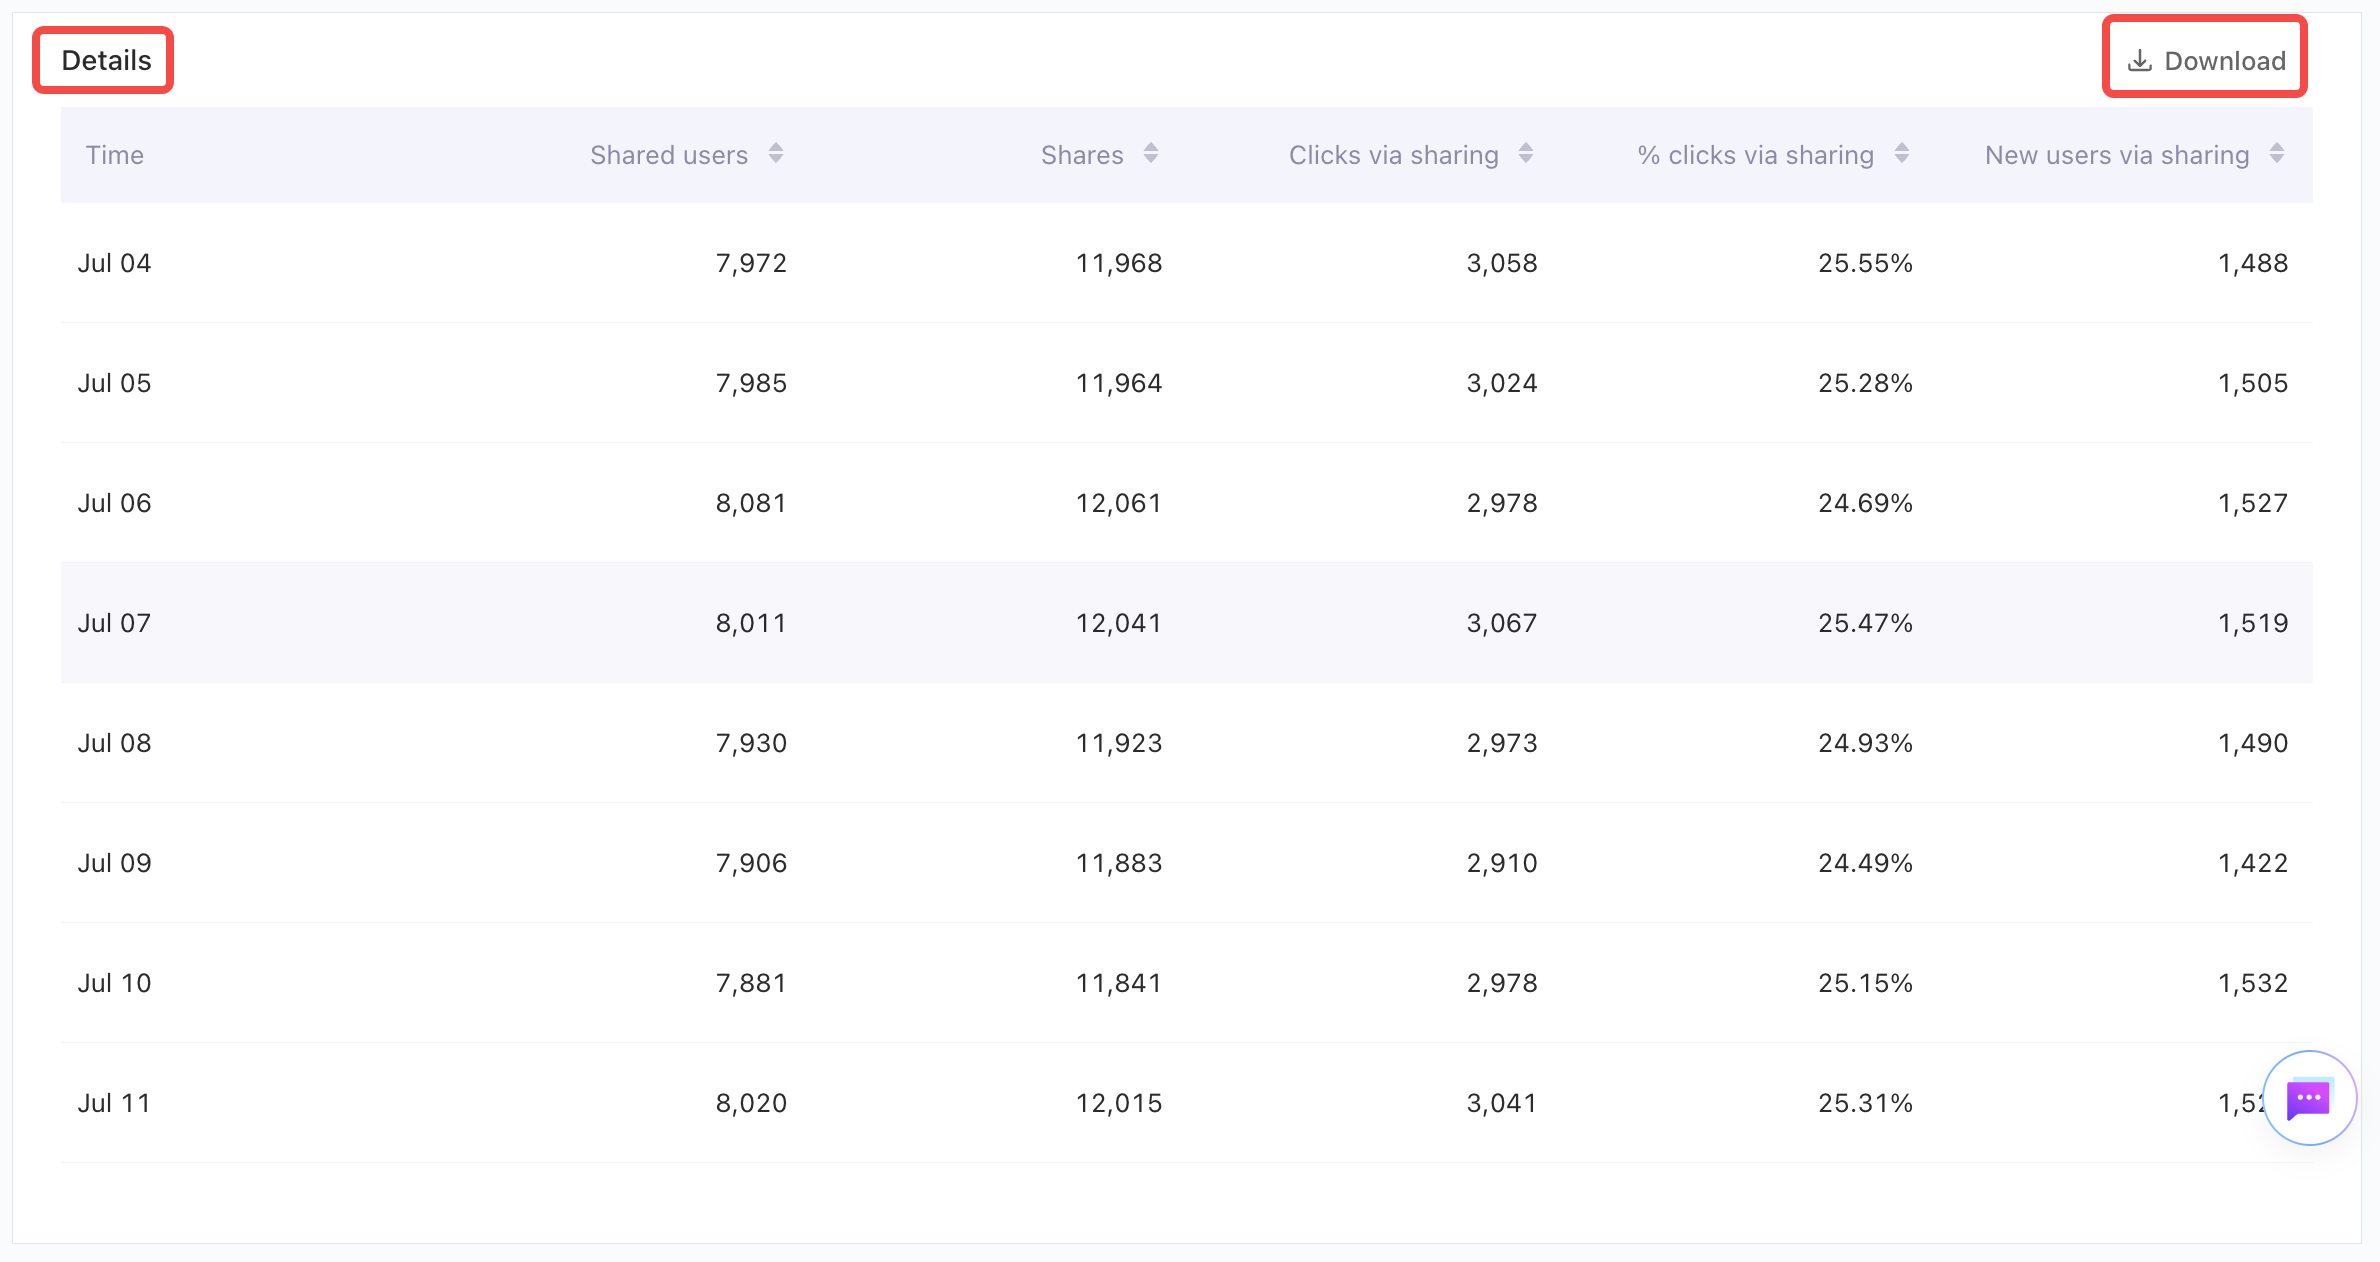This screenshot has height=1262, width=2380.
Task: Click the Jul 04 row date
Action: tap(115, 263)
